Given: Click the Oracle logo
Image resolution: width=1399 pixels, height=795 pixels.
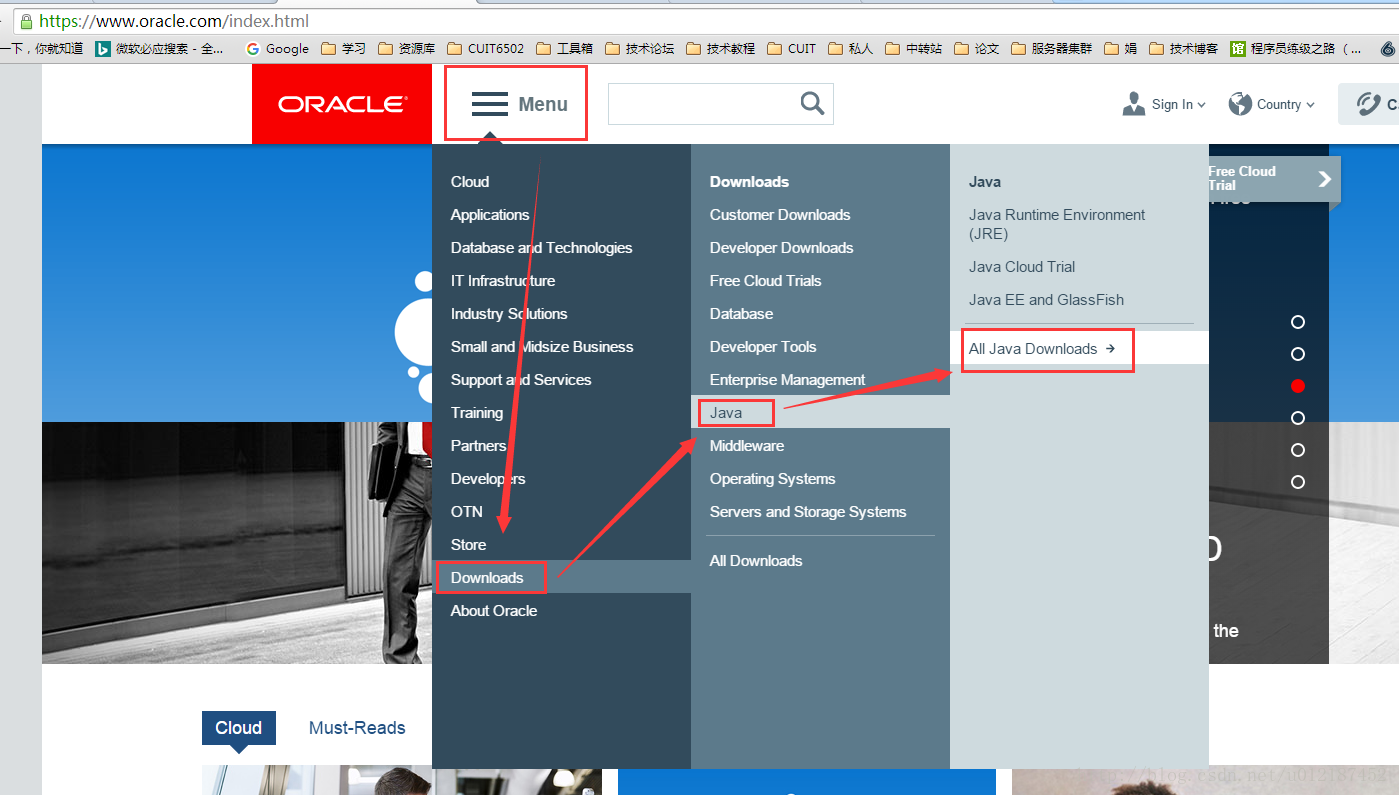Looking at the screenshot, I should click(342, 104).
